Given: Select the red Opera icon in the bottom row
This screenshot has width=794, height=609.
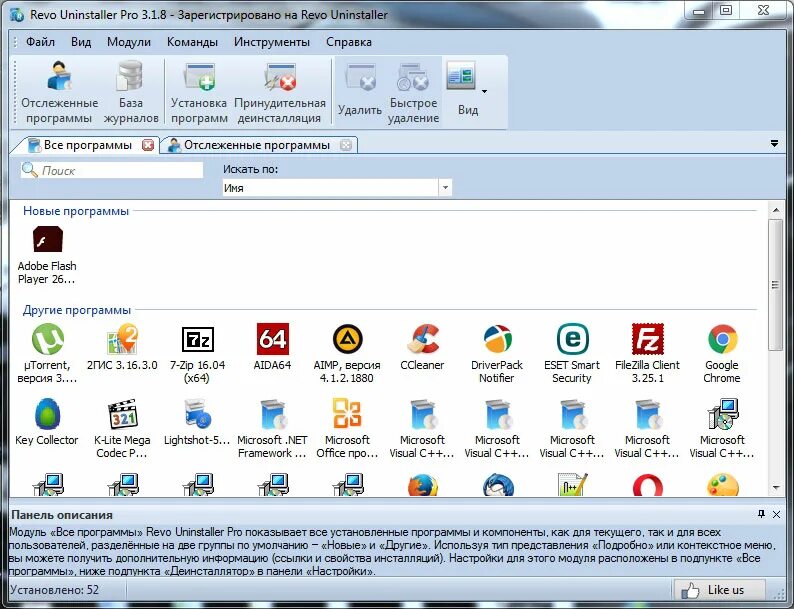Looking at the screenshot, I should [x=647, y=485].
